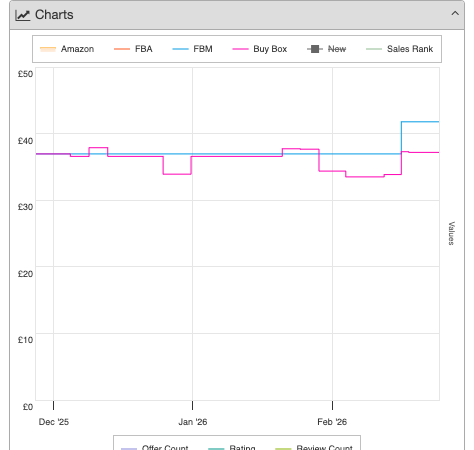Toggle the Sales Rank series in legend
This screenshot has width=474, height=450.
pos(399,49)
